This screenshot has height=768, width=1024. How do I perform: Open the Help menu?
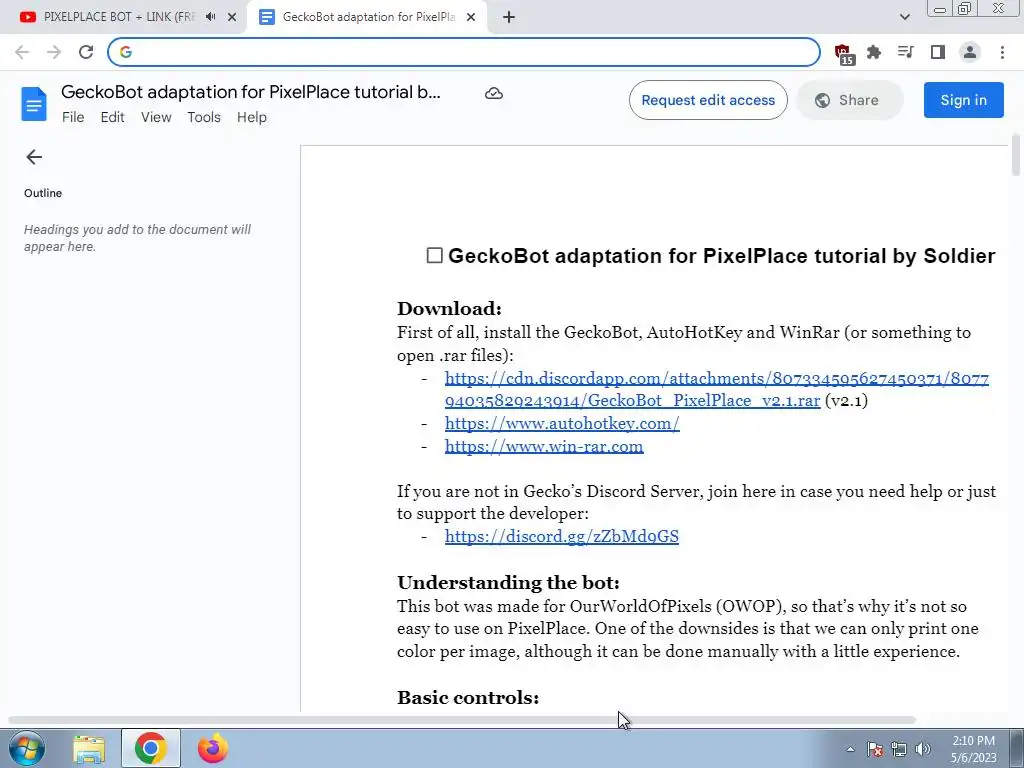click(x=251, y=117)
